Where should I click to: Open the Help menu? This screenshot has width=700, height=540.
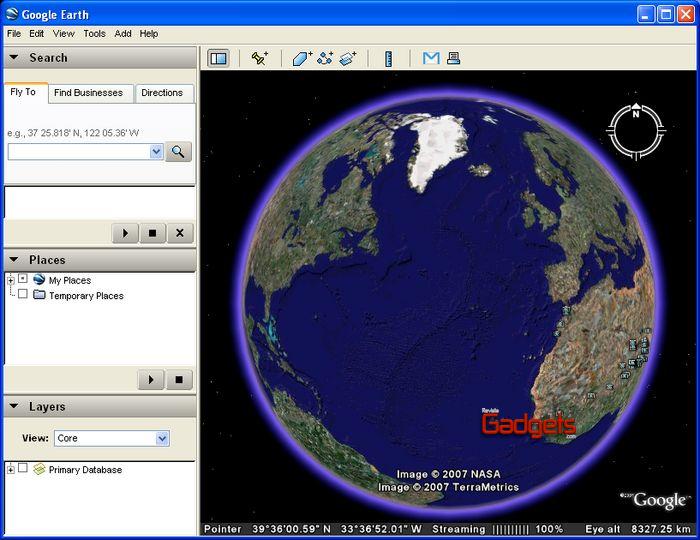point(149,34)
